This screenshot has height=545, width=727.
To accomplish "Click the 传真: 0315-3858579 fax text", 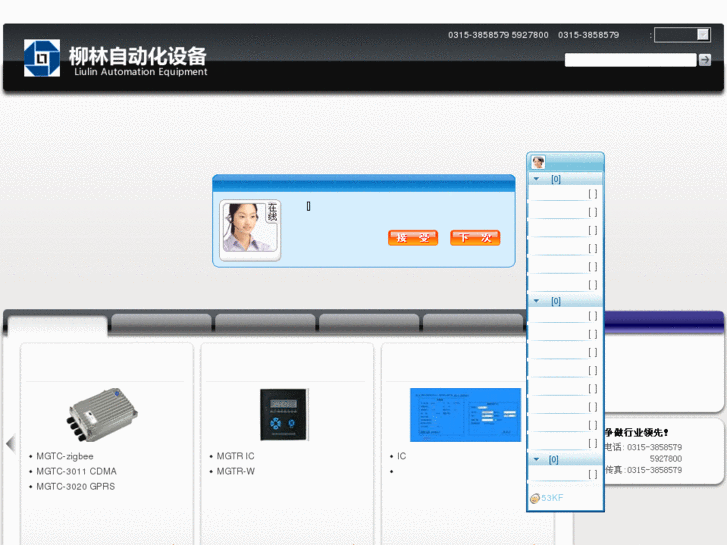I will (x=643, y=470).
